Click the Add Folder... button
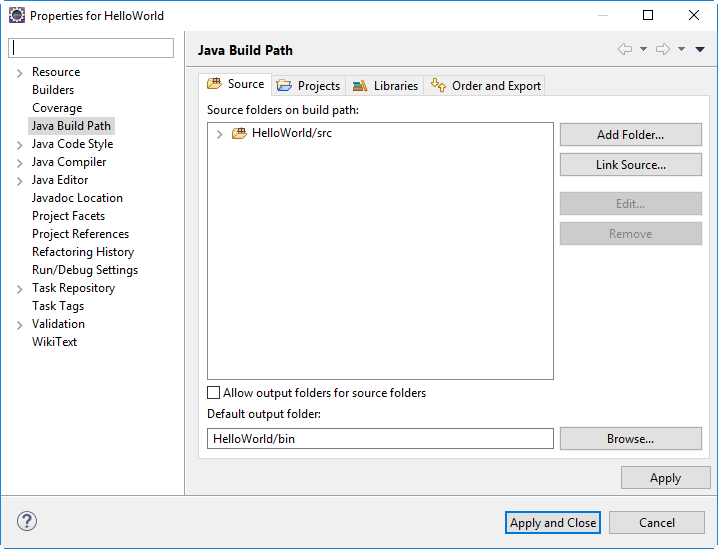 coord(631,135)
